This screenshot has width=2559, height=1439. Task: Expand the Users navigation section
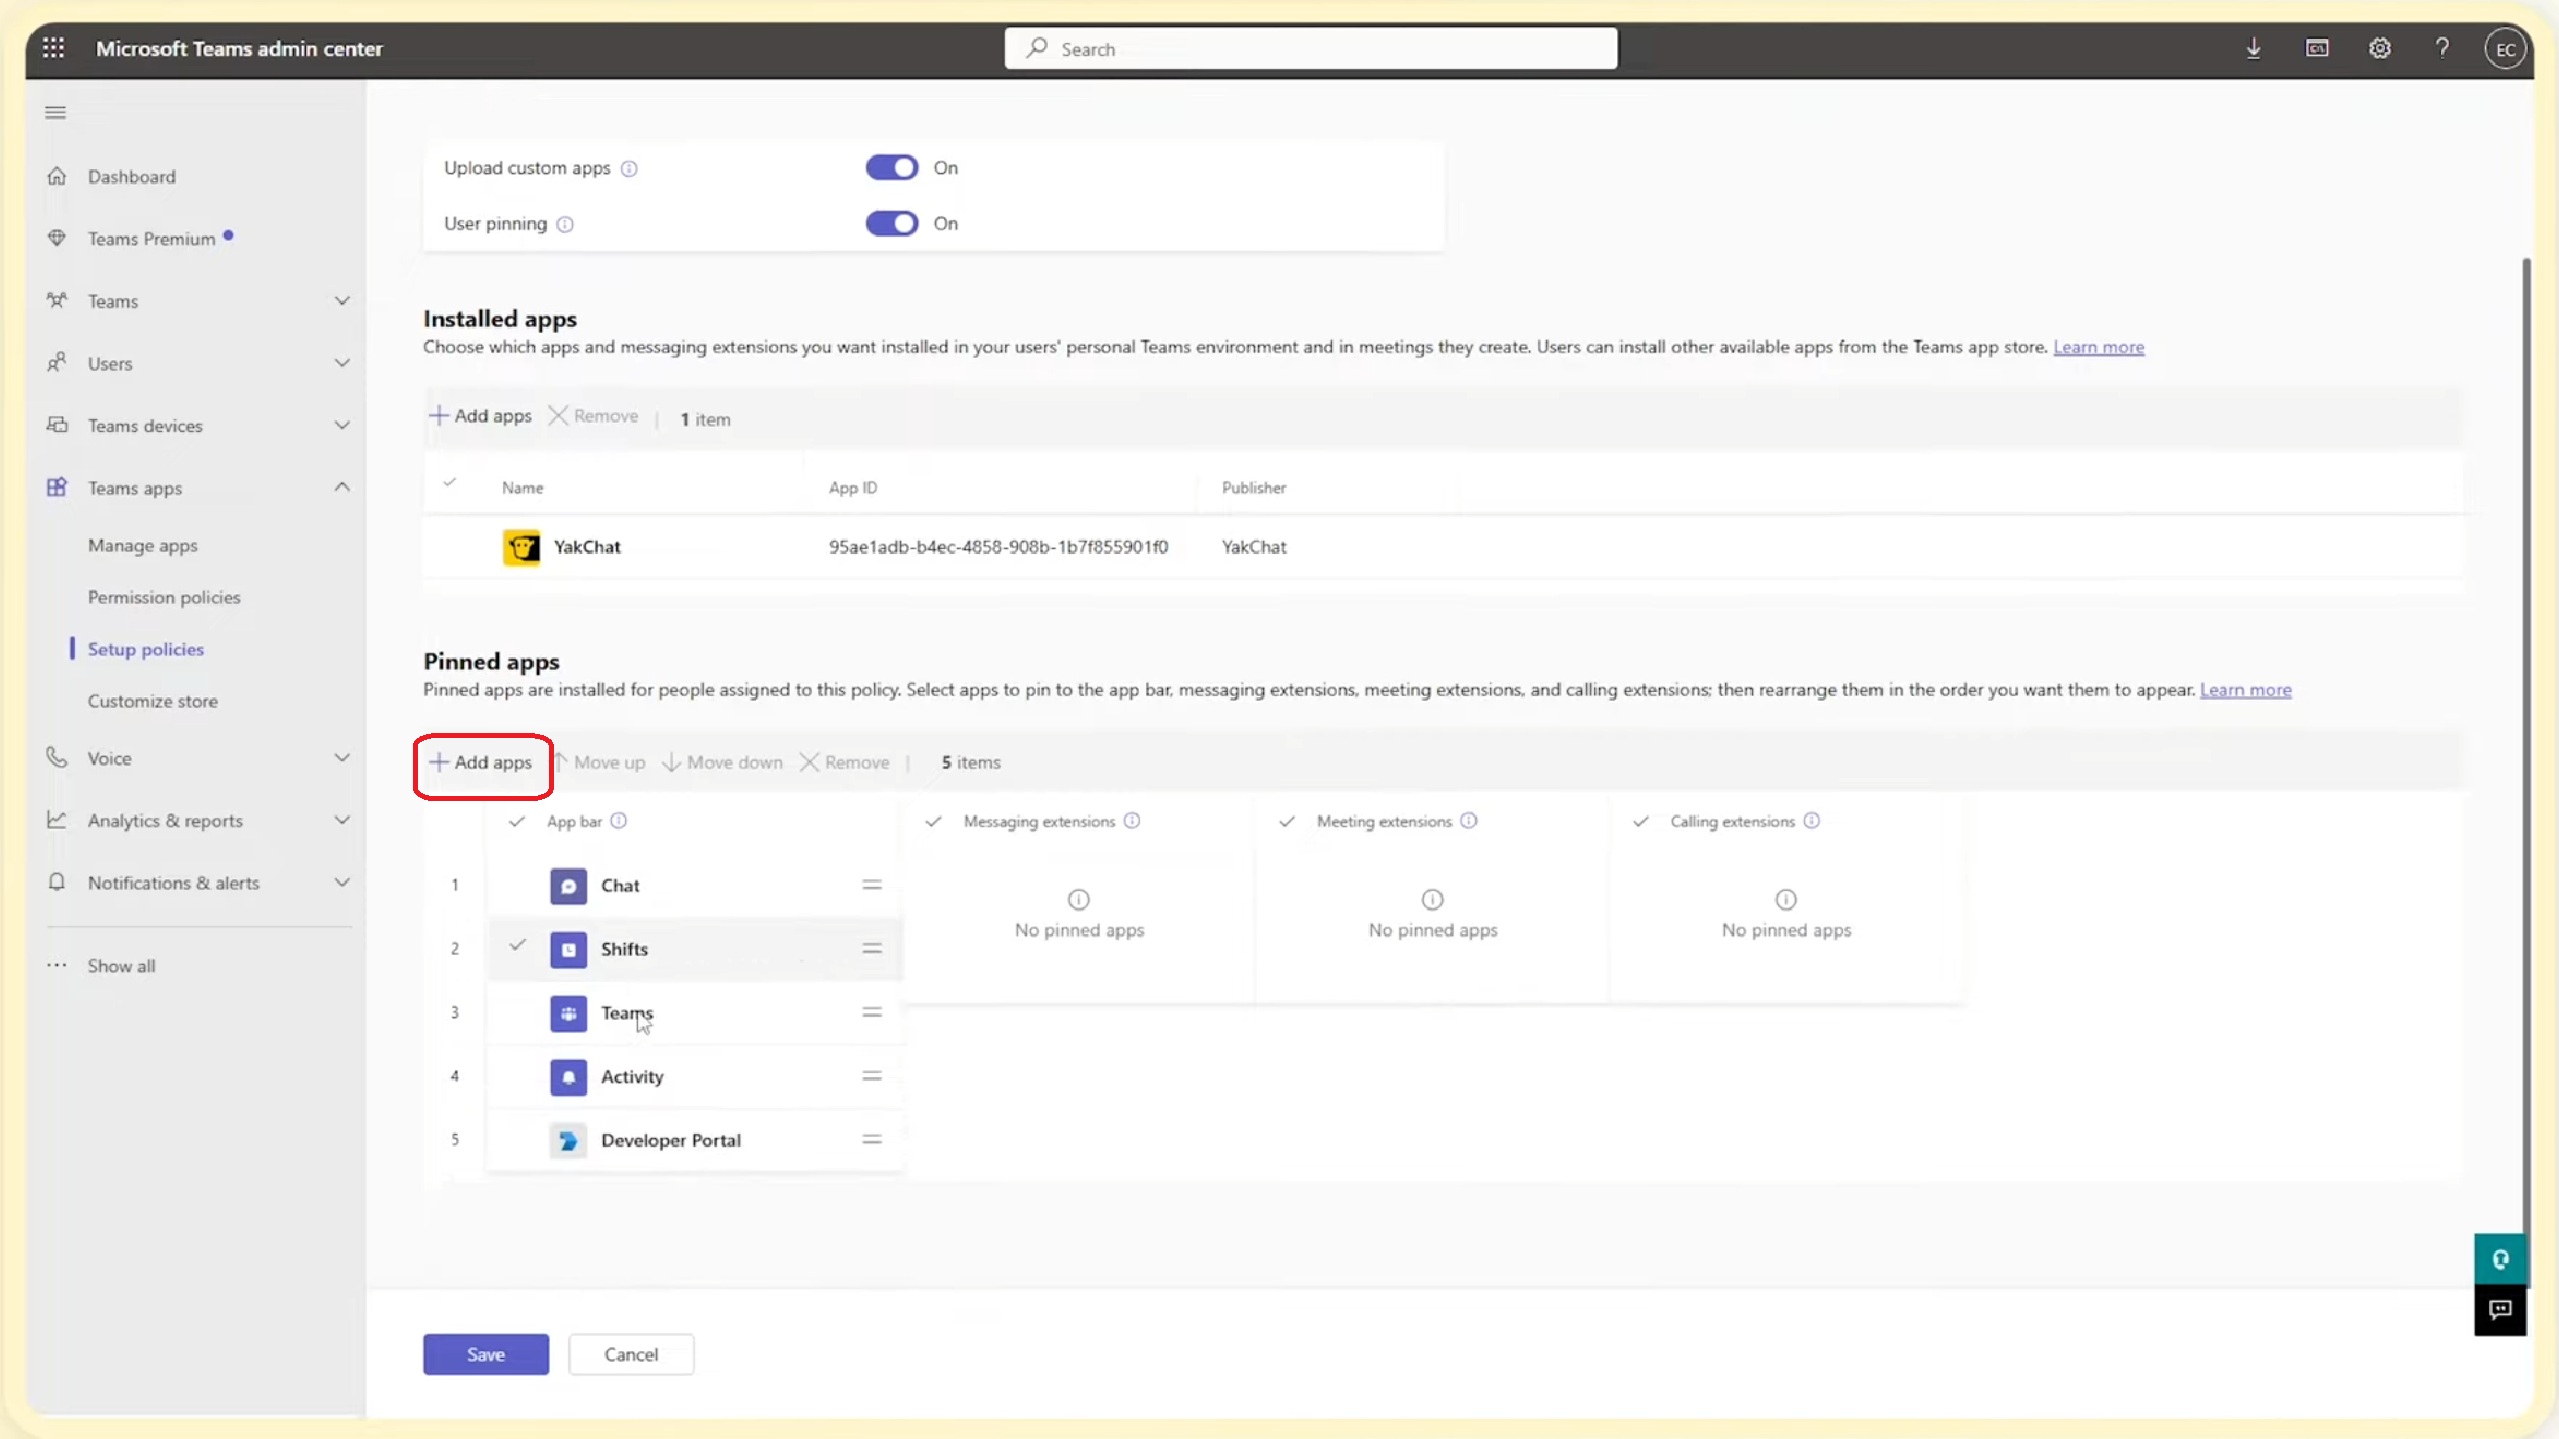341,363
